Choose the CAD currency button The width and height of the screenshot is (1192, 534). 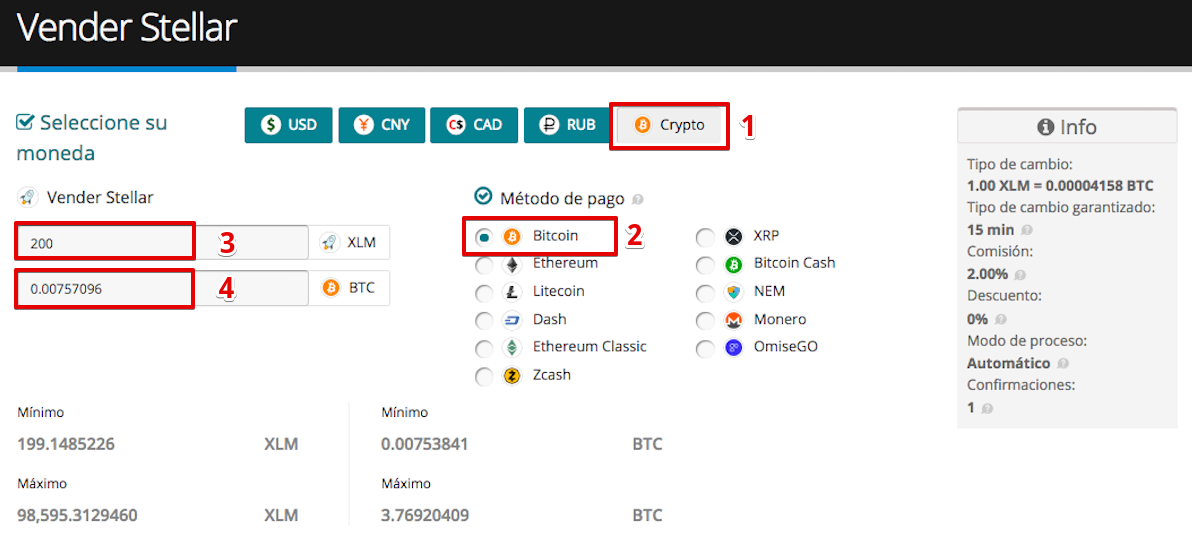coord(474,125)
